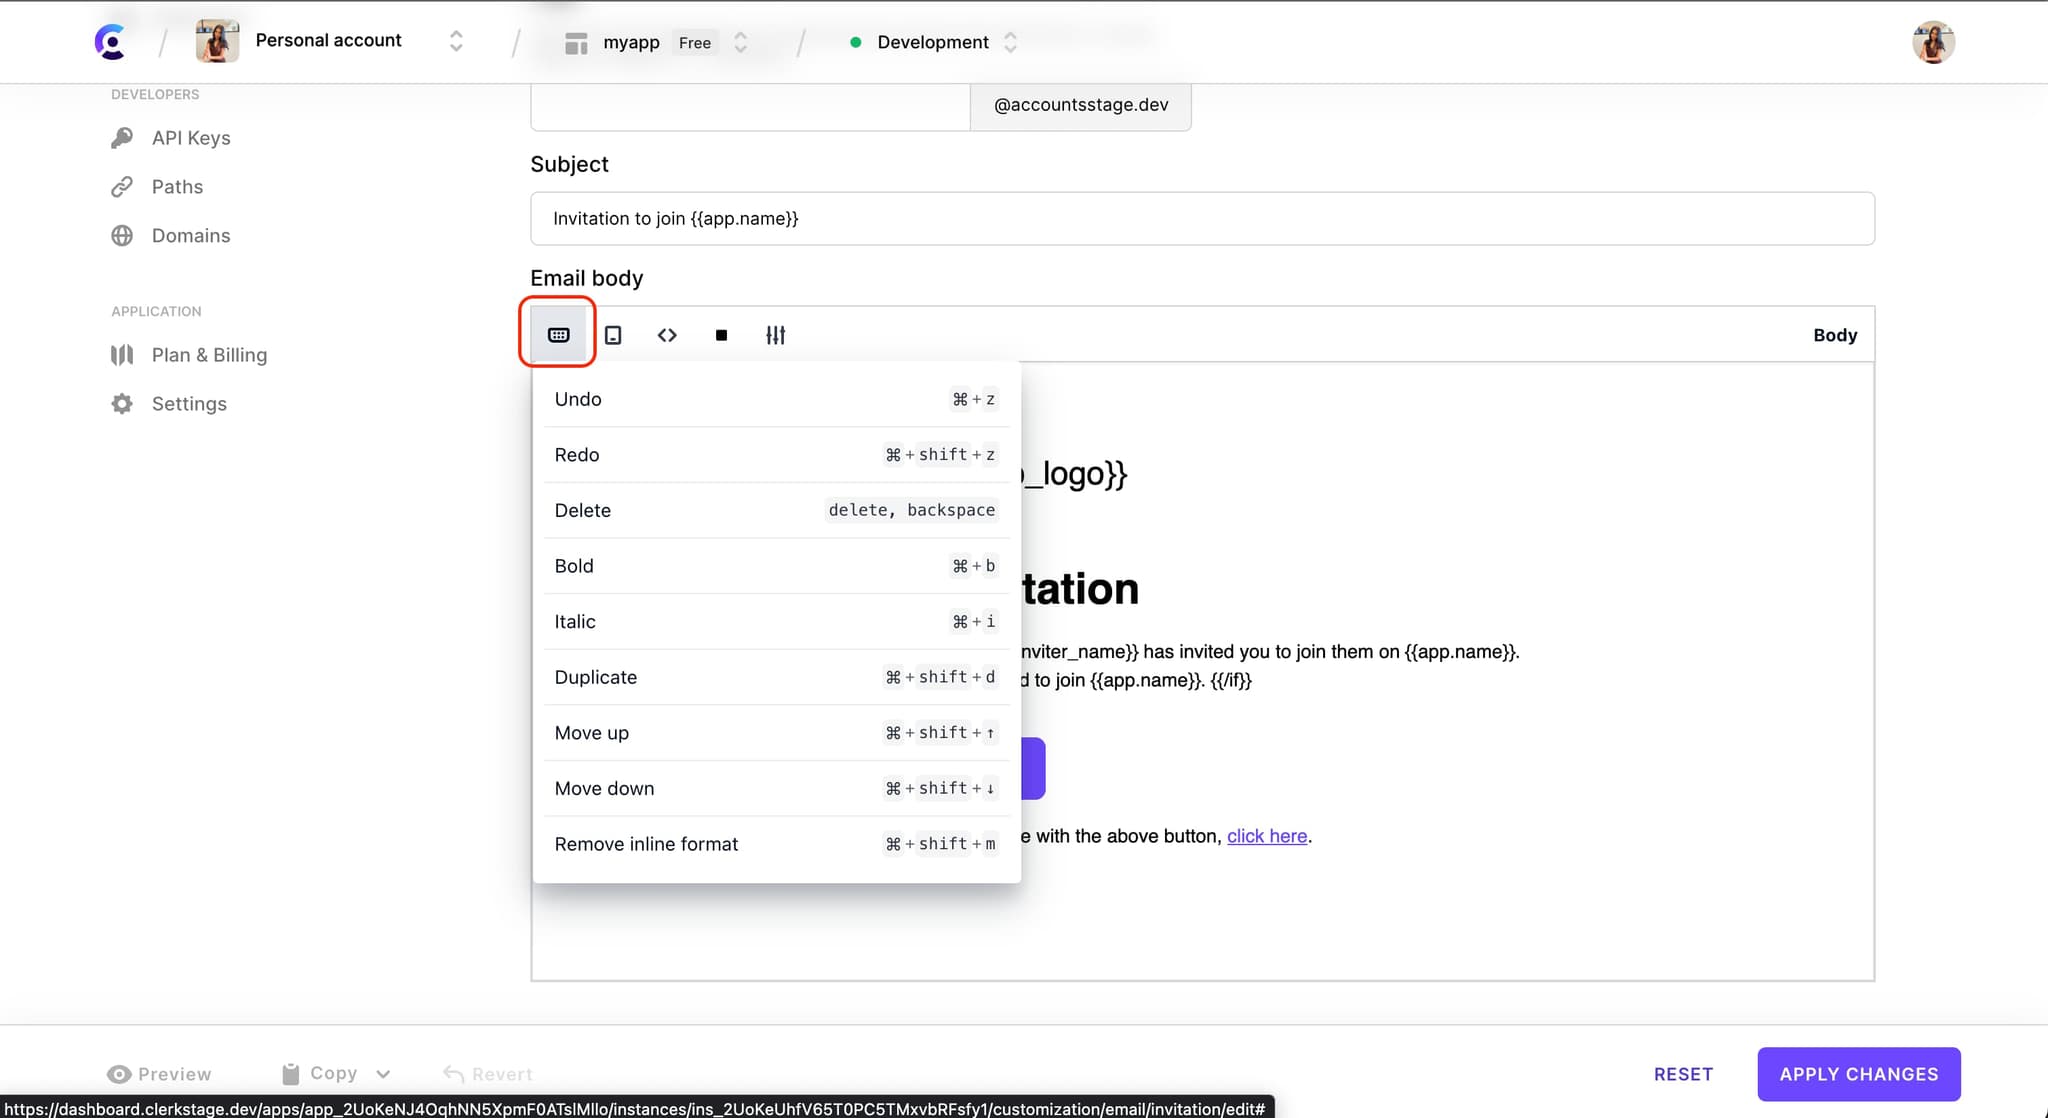Click the myapp application icon

click(576, 43)
